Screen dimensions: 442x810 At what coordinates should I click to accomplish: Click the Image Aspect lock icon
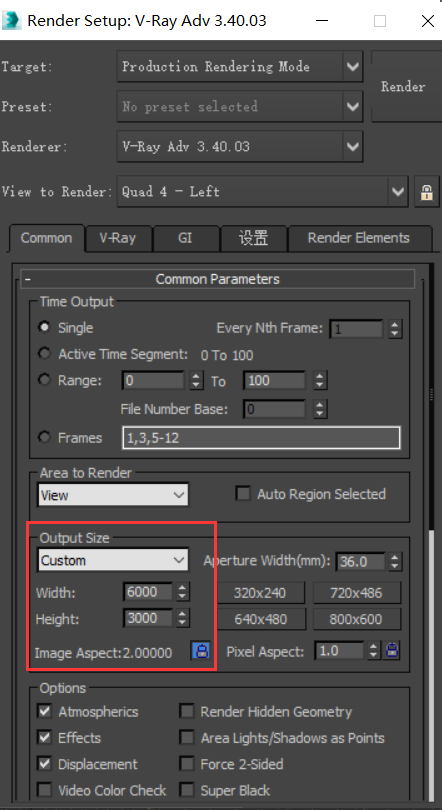pos(200,650)
